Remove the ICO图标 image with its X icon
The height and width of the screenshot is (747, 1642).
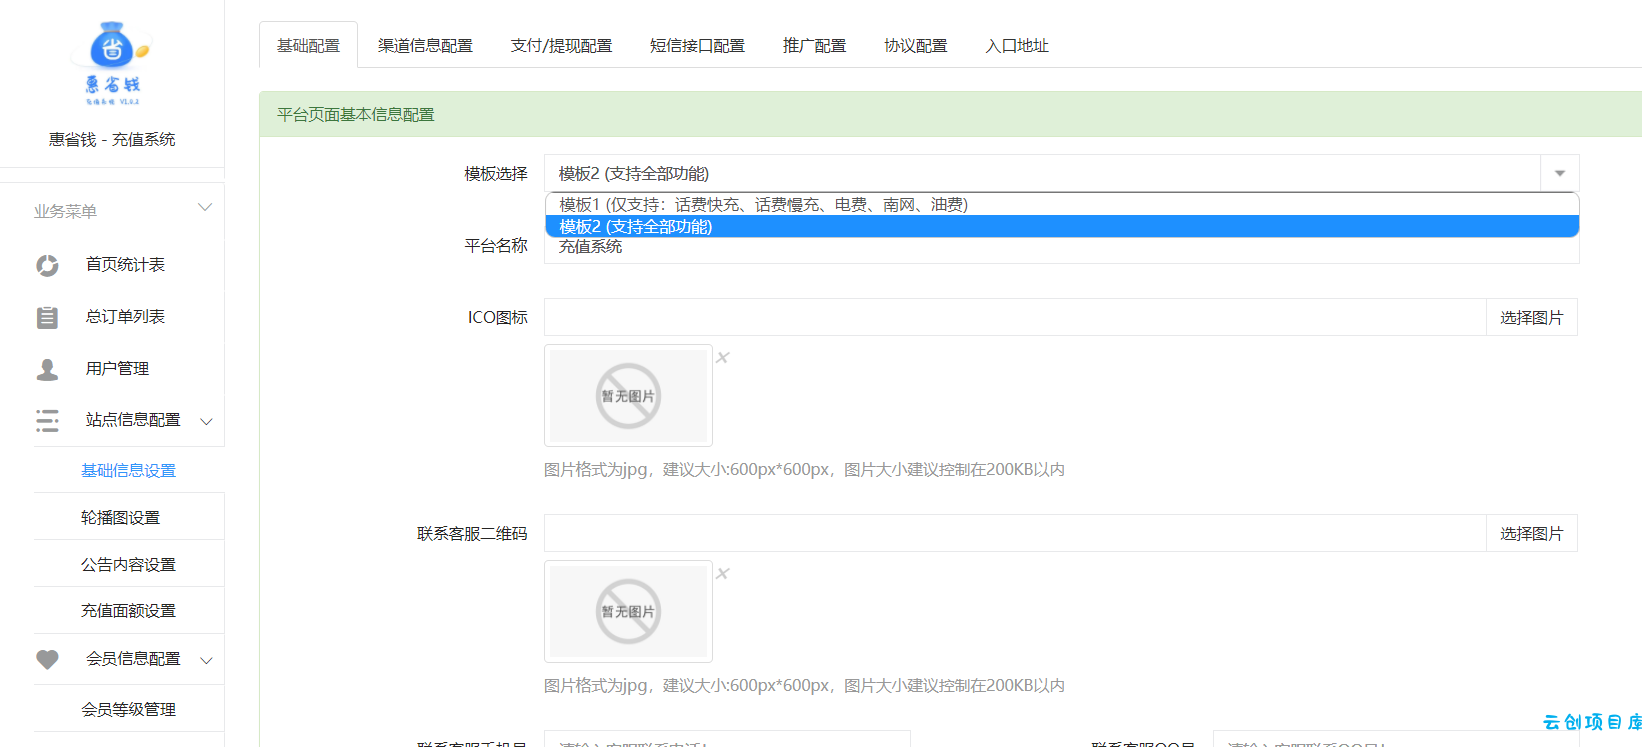[x=723, y=357]
